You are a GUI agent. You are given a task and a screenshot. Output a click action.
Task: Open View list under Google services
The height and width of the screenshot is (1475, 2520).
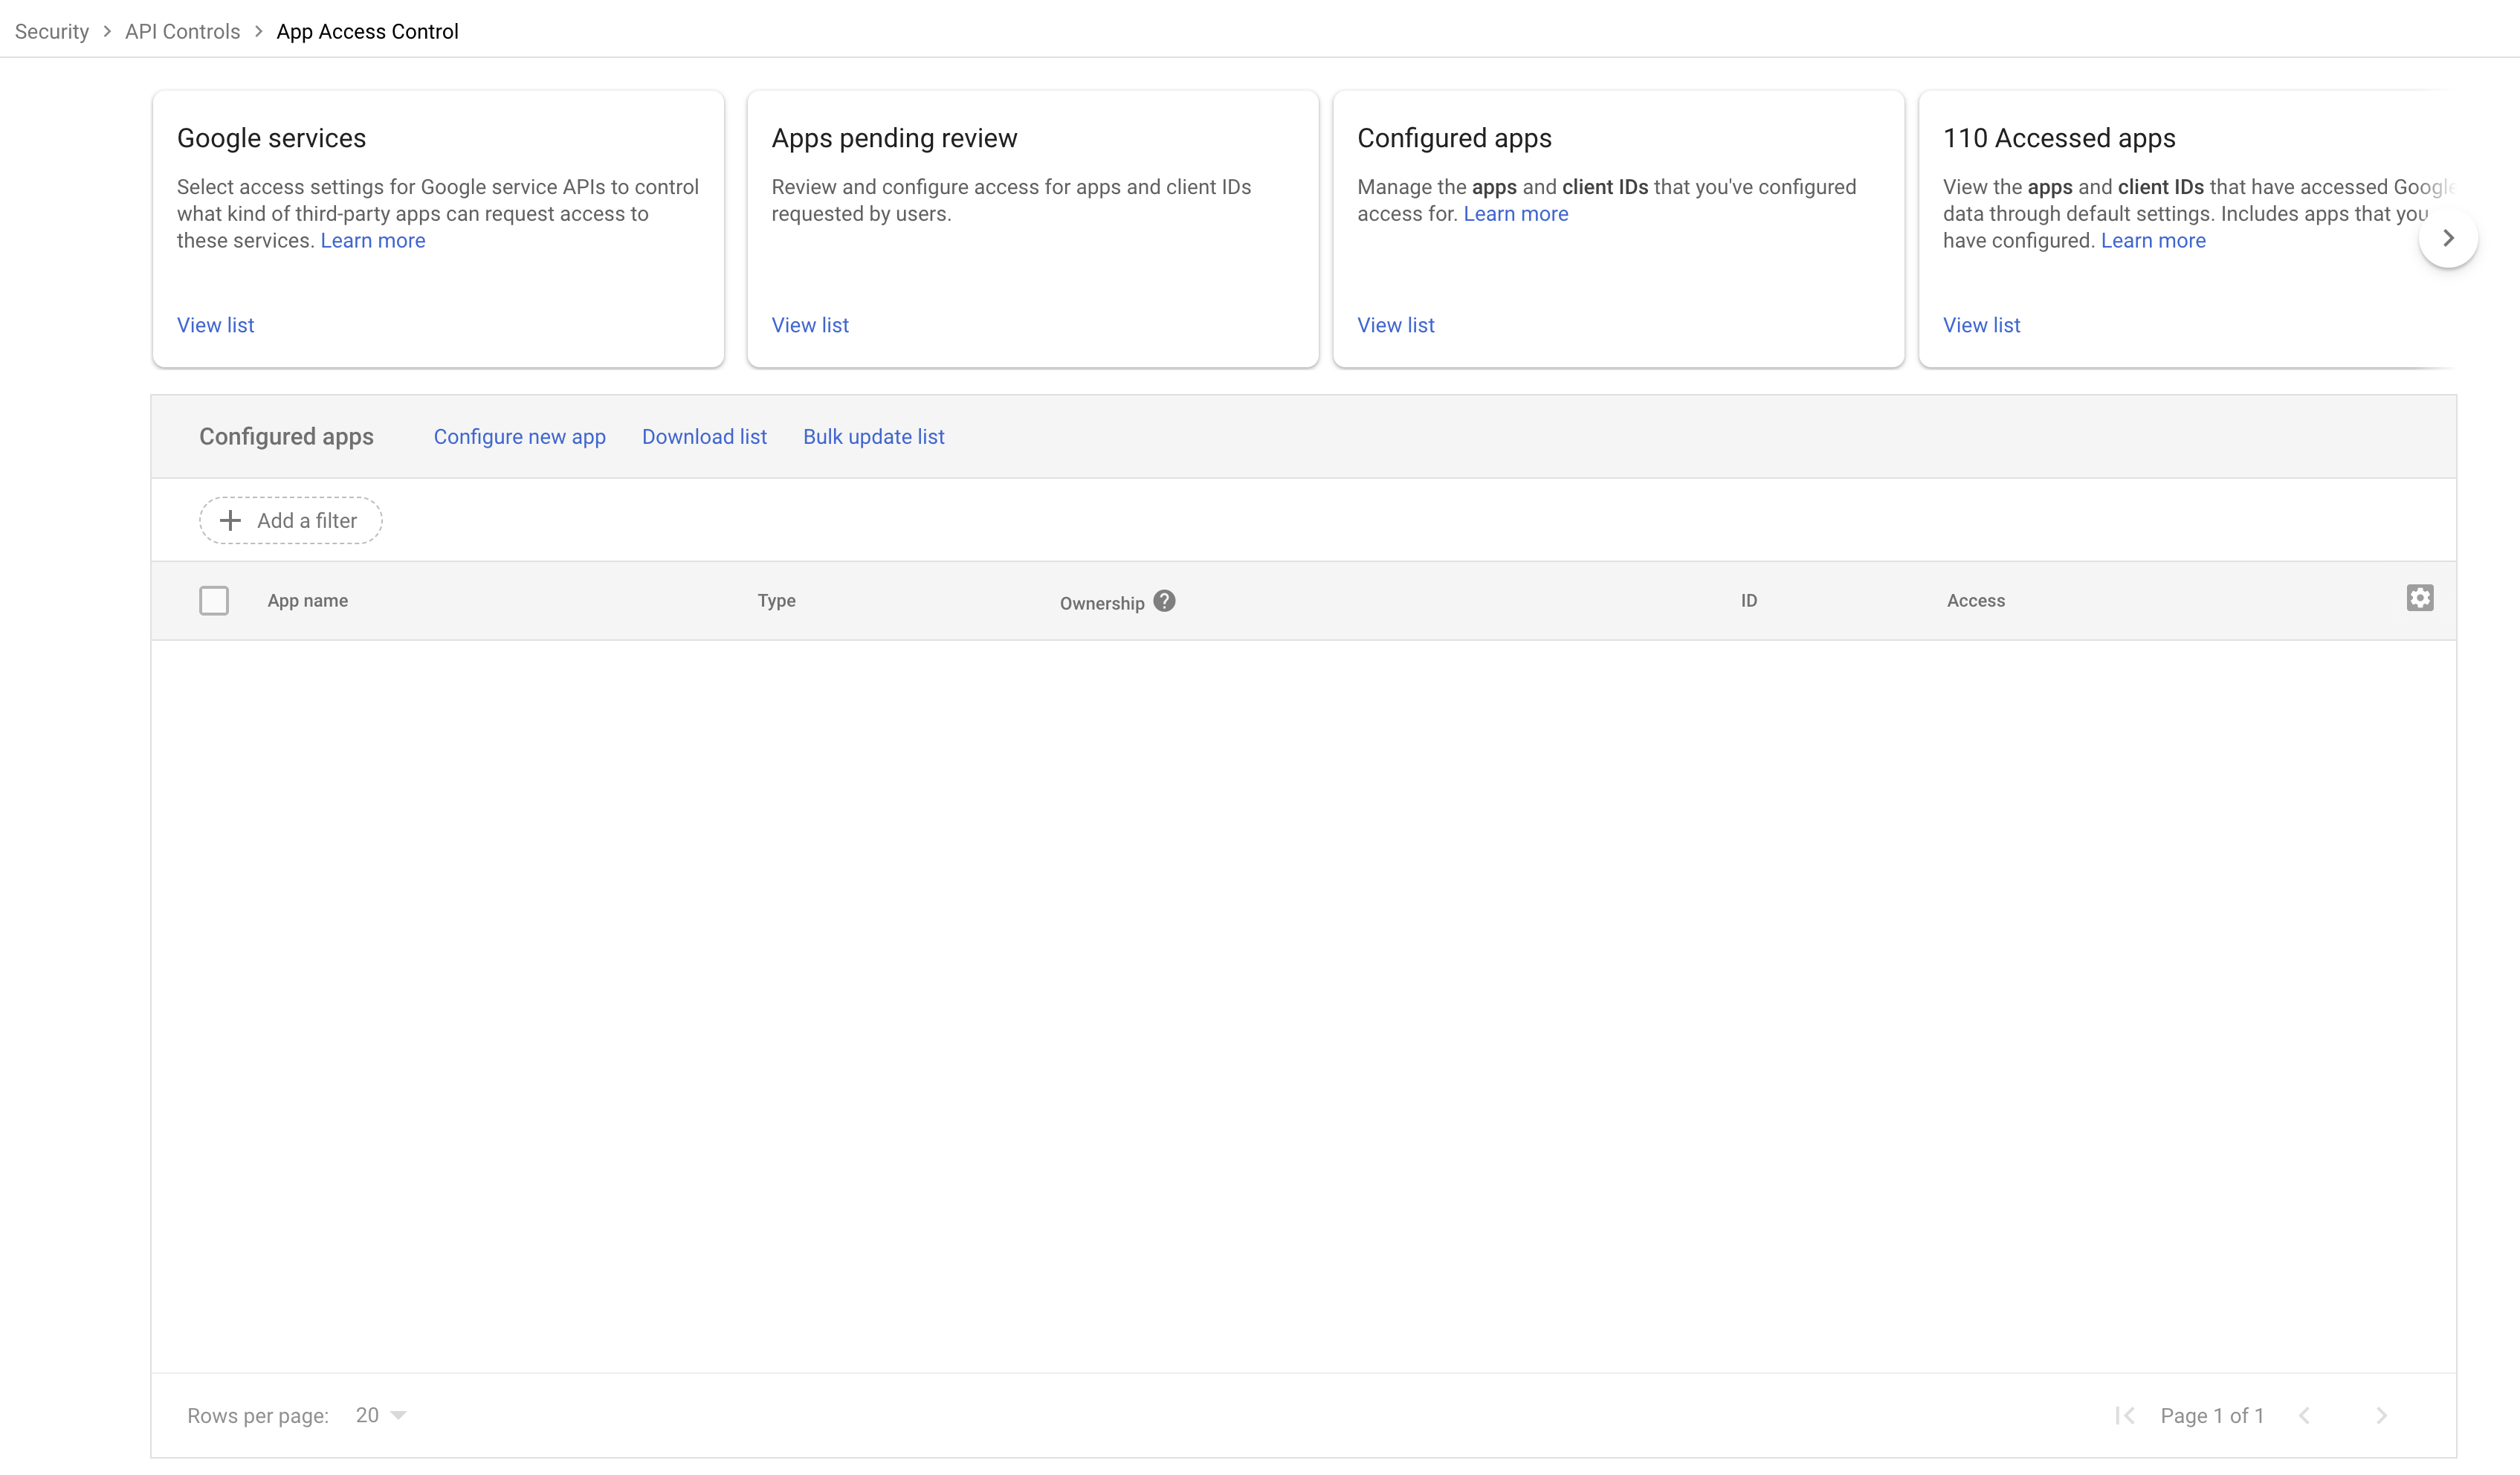[x=216, y=325]
